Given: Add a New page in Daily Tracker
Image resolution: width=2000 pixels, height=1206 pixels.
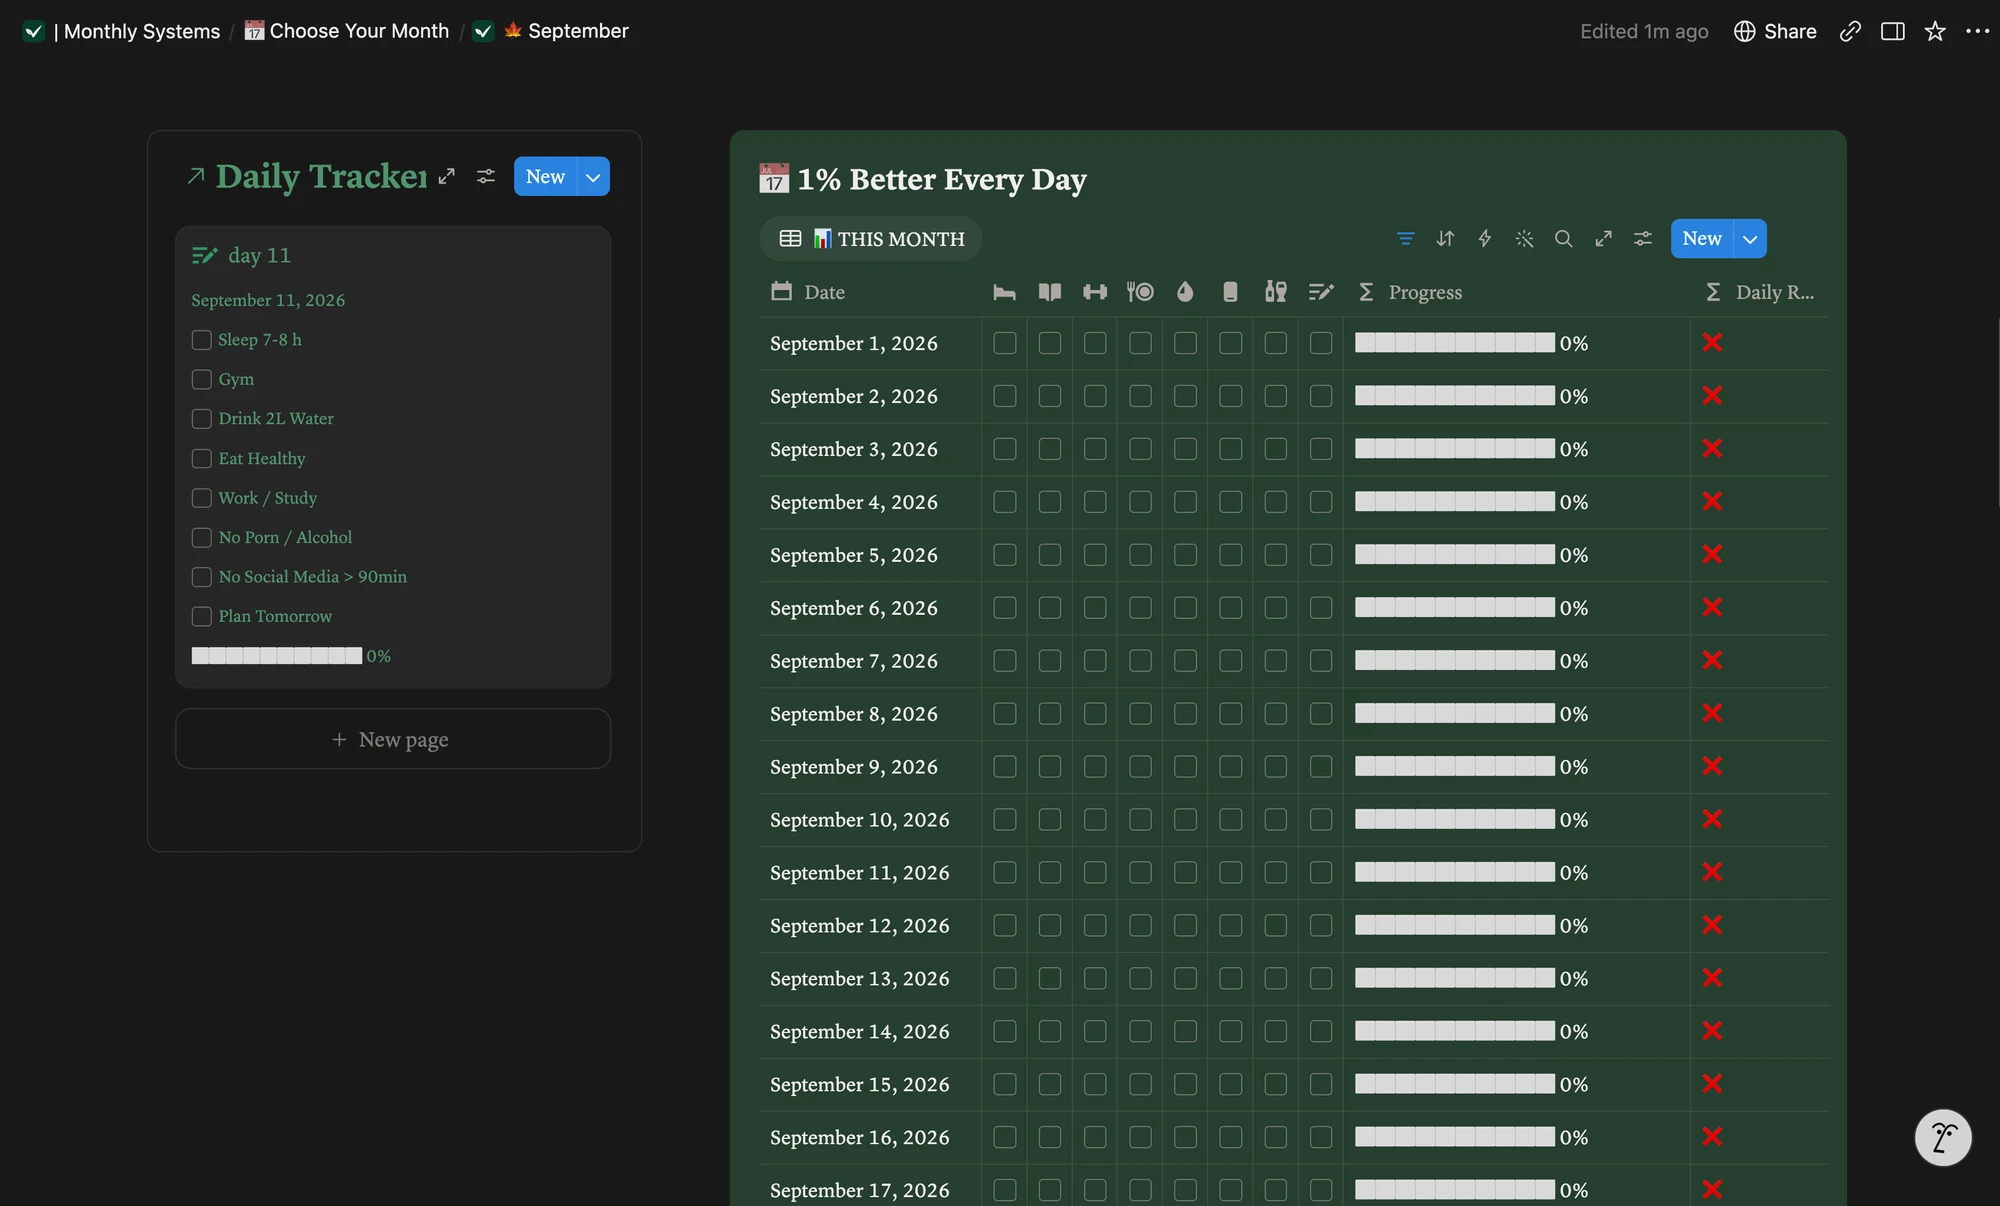Looking at the screenshot, I should click(393, 739).
